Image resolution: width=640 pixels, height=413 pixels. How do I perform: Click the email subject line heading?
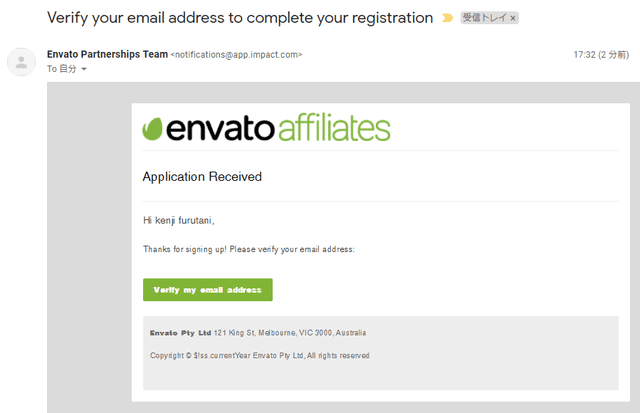(x=240, y=18)
